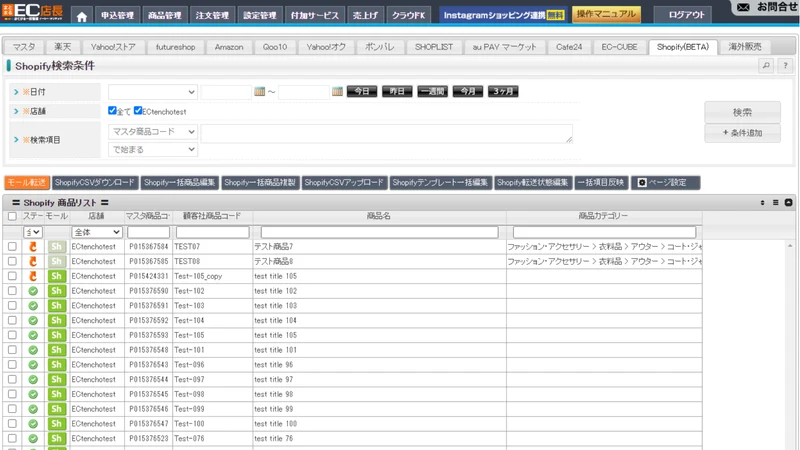800x450 pixels.
Task: Select the checkbox for the Test-105_copy row
Action: [x=12, y=276]
